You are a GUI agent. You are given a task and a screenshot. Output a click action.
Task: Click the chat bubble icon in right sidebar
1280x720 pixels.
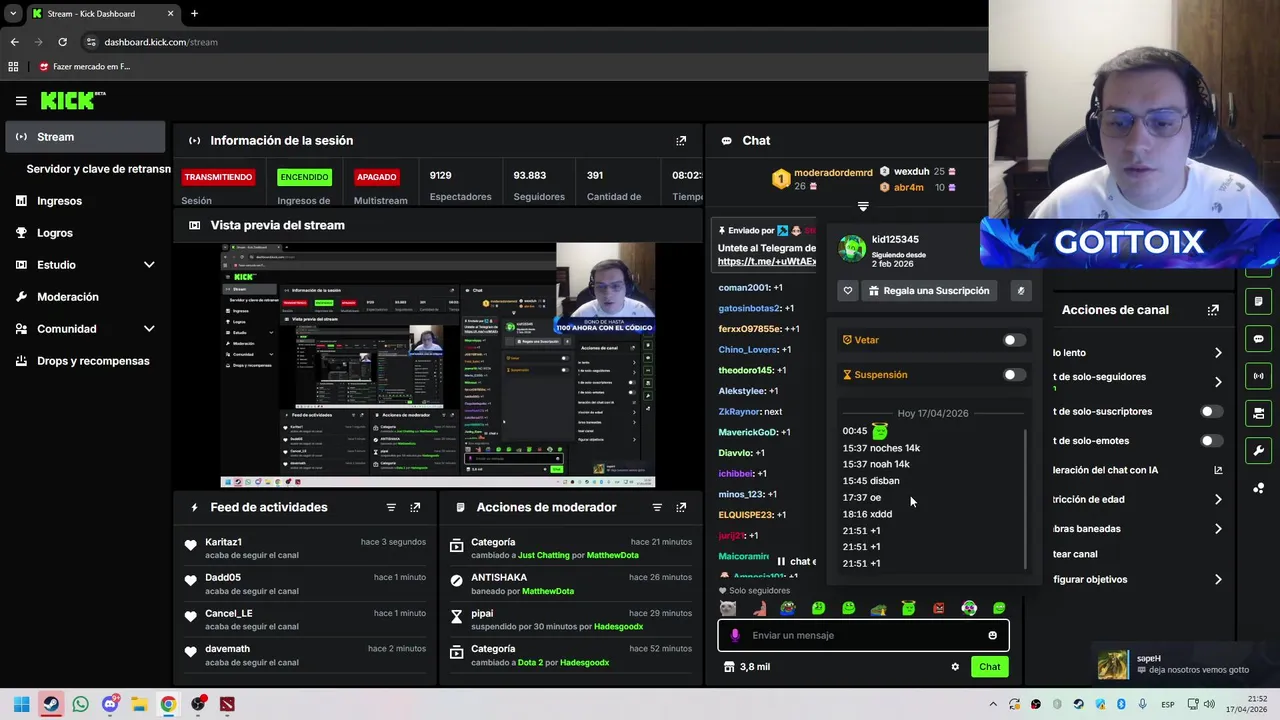pyautogui.click(x=1258, y=339)
